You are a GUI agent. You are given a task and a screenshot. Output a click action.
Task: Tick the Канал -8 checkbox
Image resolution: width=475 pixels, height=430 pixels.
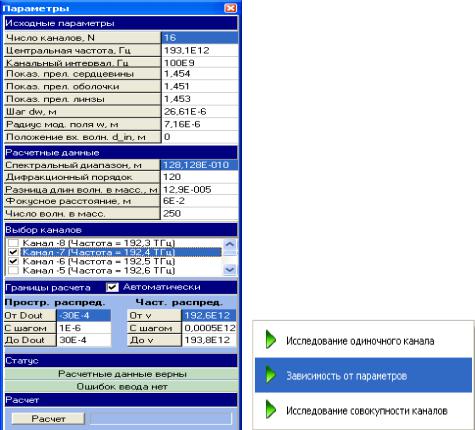[13, 243]
